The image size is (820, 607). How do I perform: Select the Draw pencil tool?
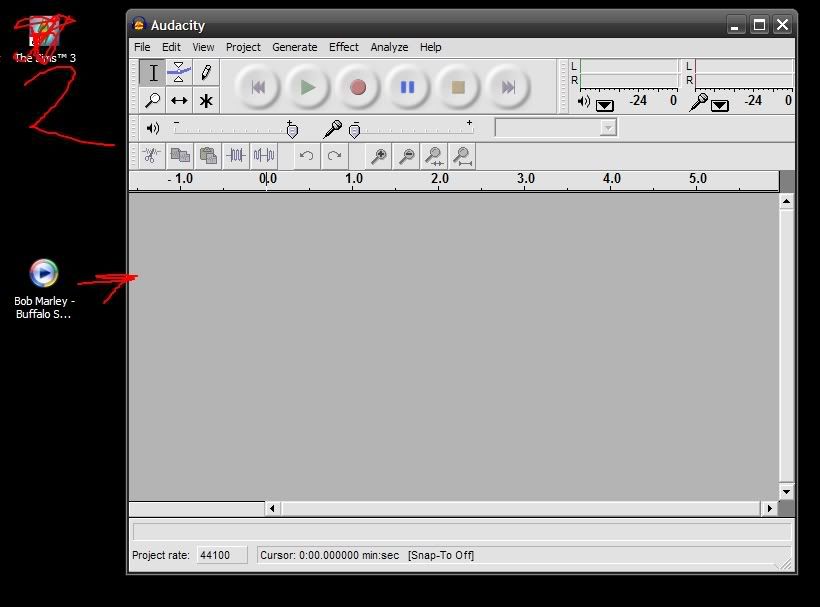click(206, 73)
